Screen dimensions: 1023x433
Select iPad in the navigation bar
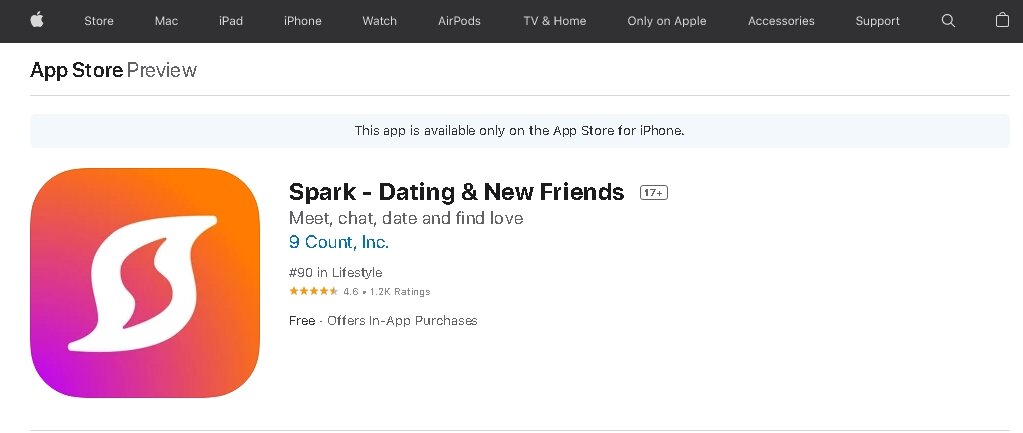[x=231, y=21]
